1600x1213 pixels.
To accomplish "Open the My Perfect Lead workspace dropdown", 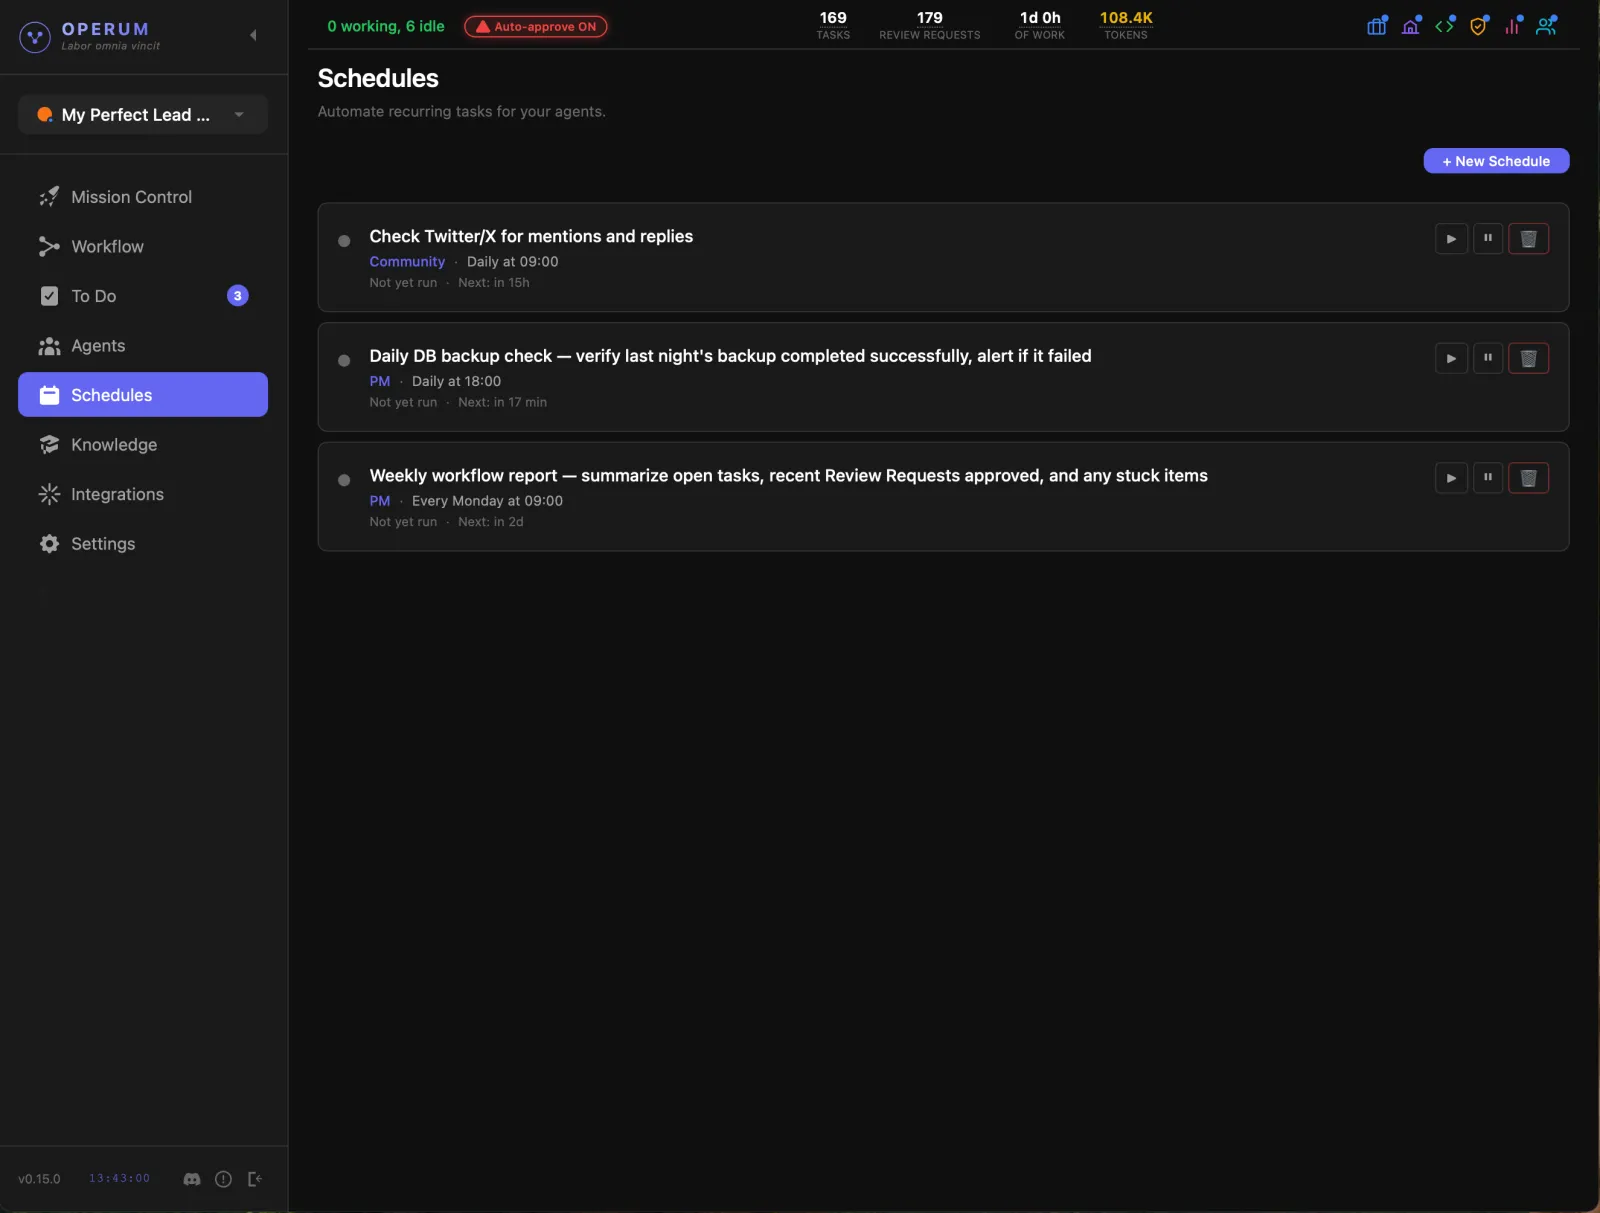I will 141,114.
